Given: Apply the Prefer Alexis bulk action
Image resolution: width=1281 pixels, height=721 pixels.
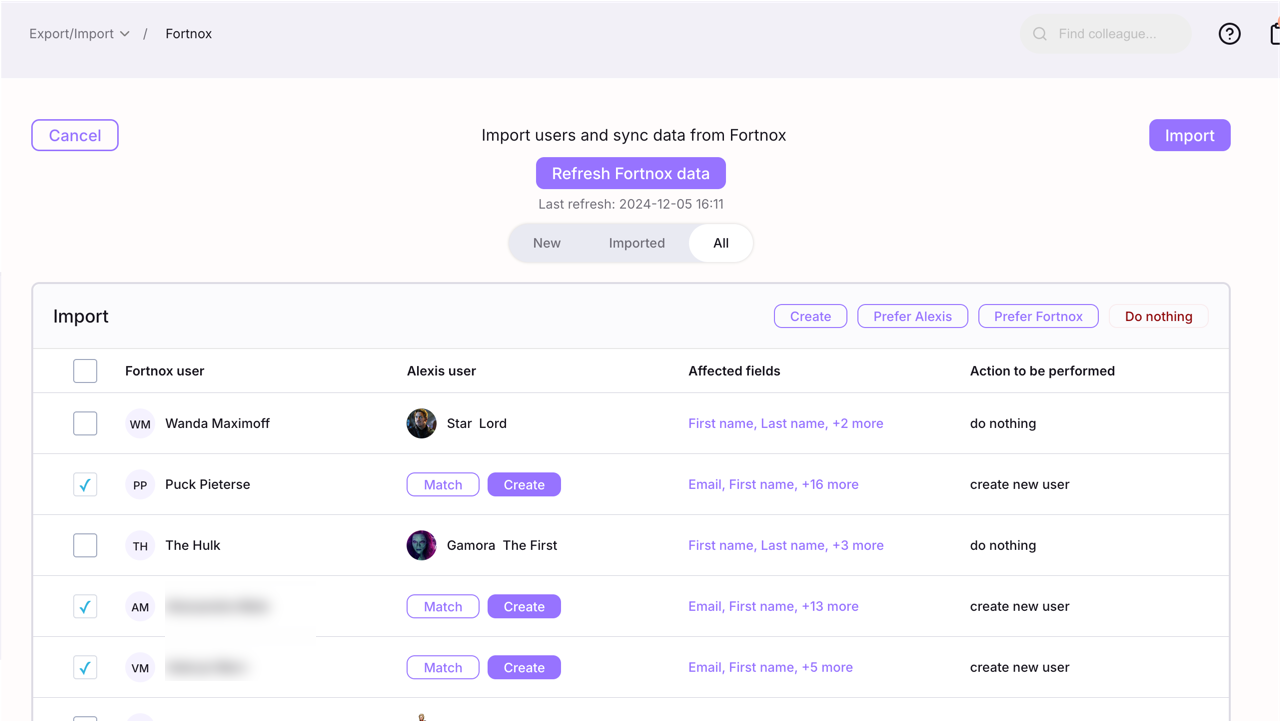Looking at the screenshot, I should 913,317.
